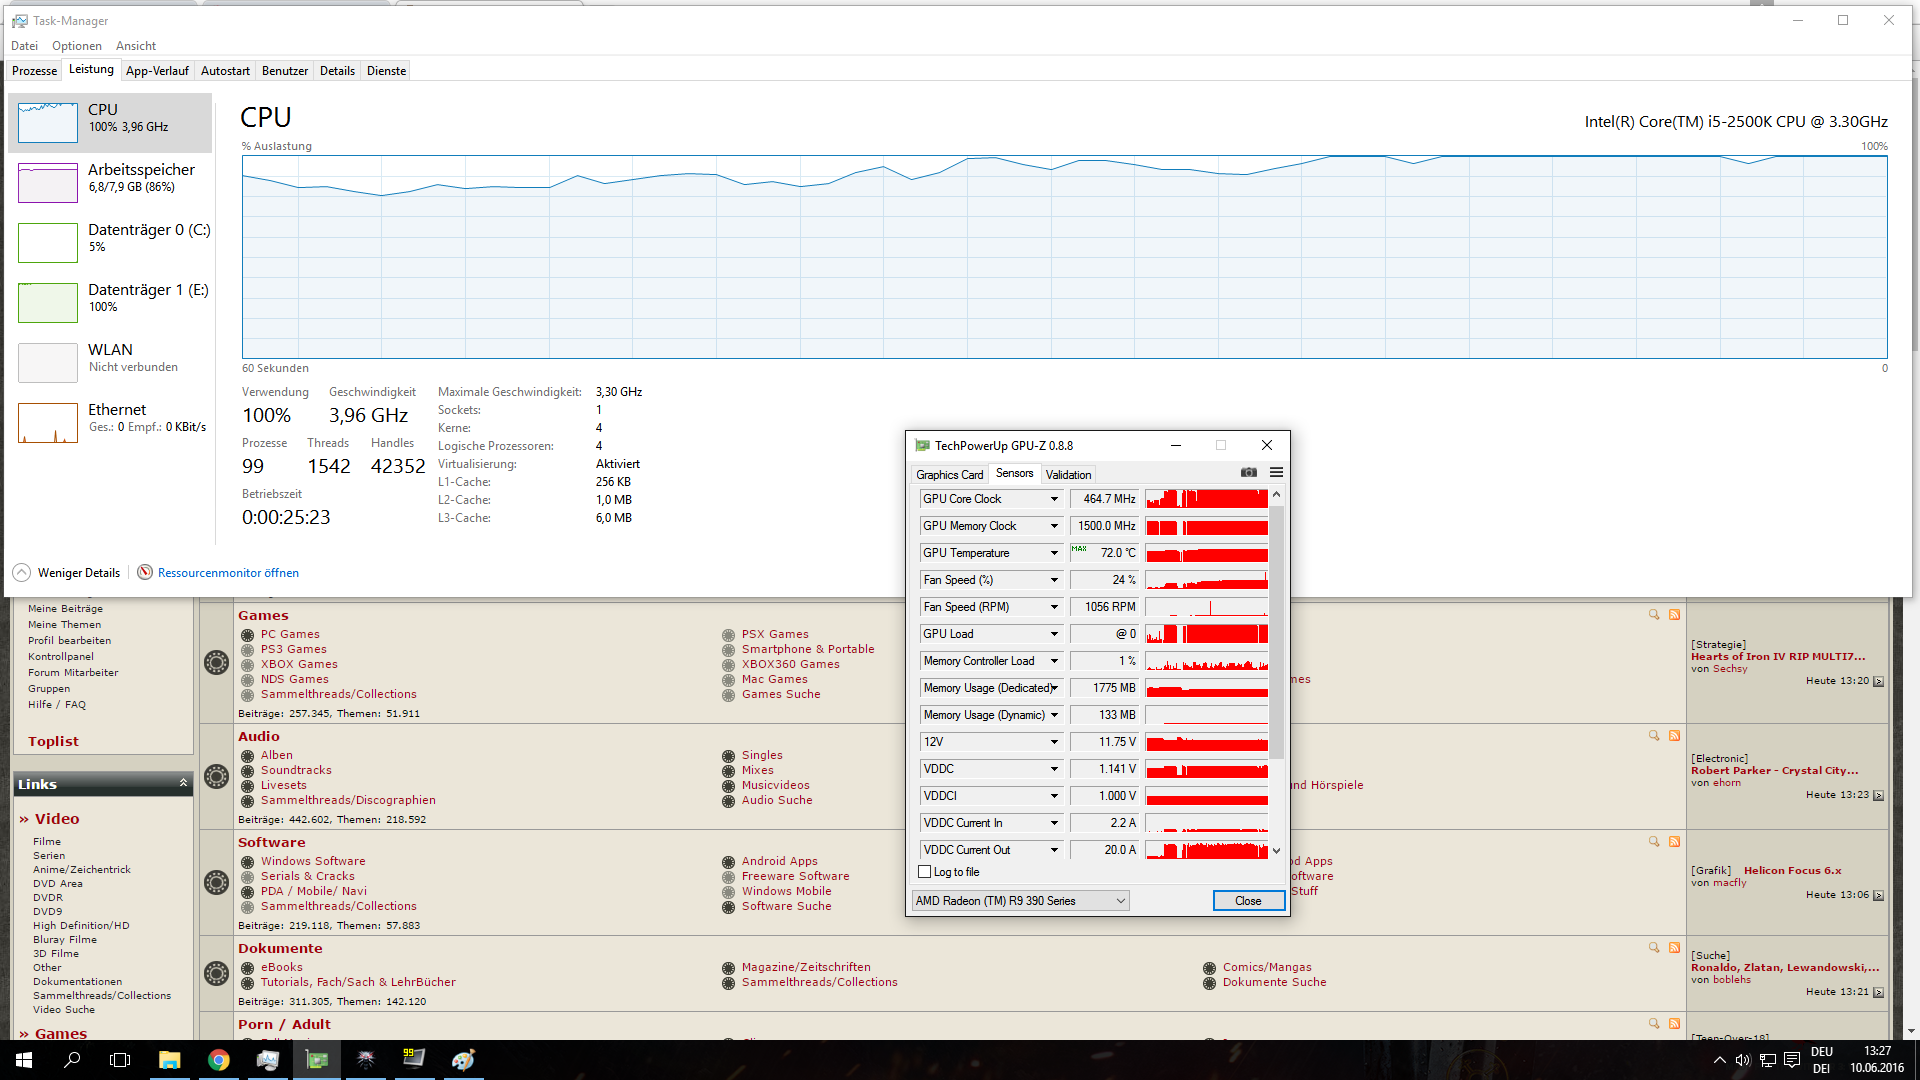This screenshot has width=1920, height=1080.
Task: Open VDDC sensor dropdown
Action: pyautogui.click(x=1054, y=769)
